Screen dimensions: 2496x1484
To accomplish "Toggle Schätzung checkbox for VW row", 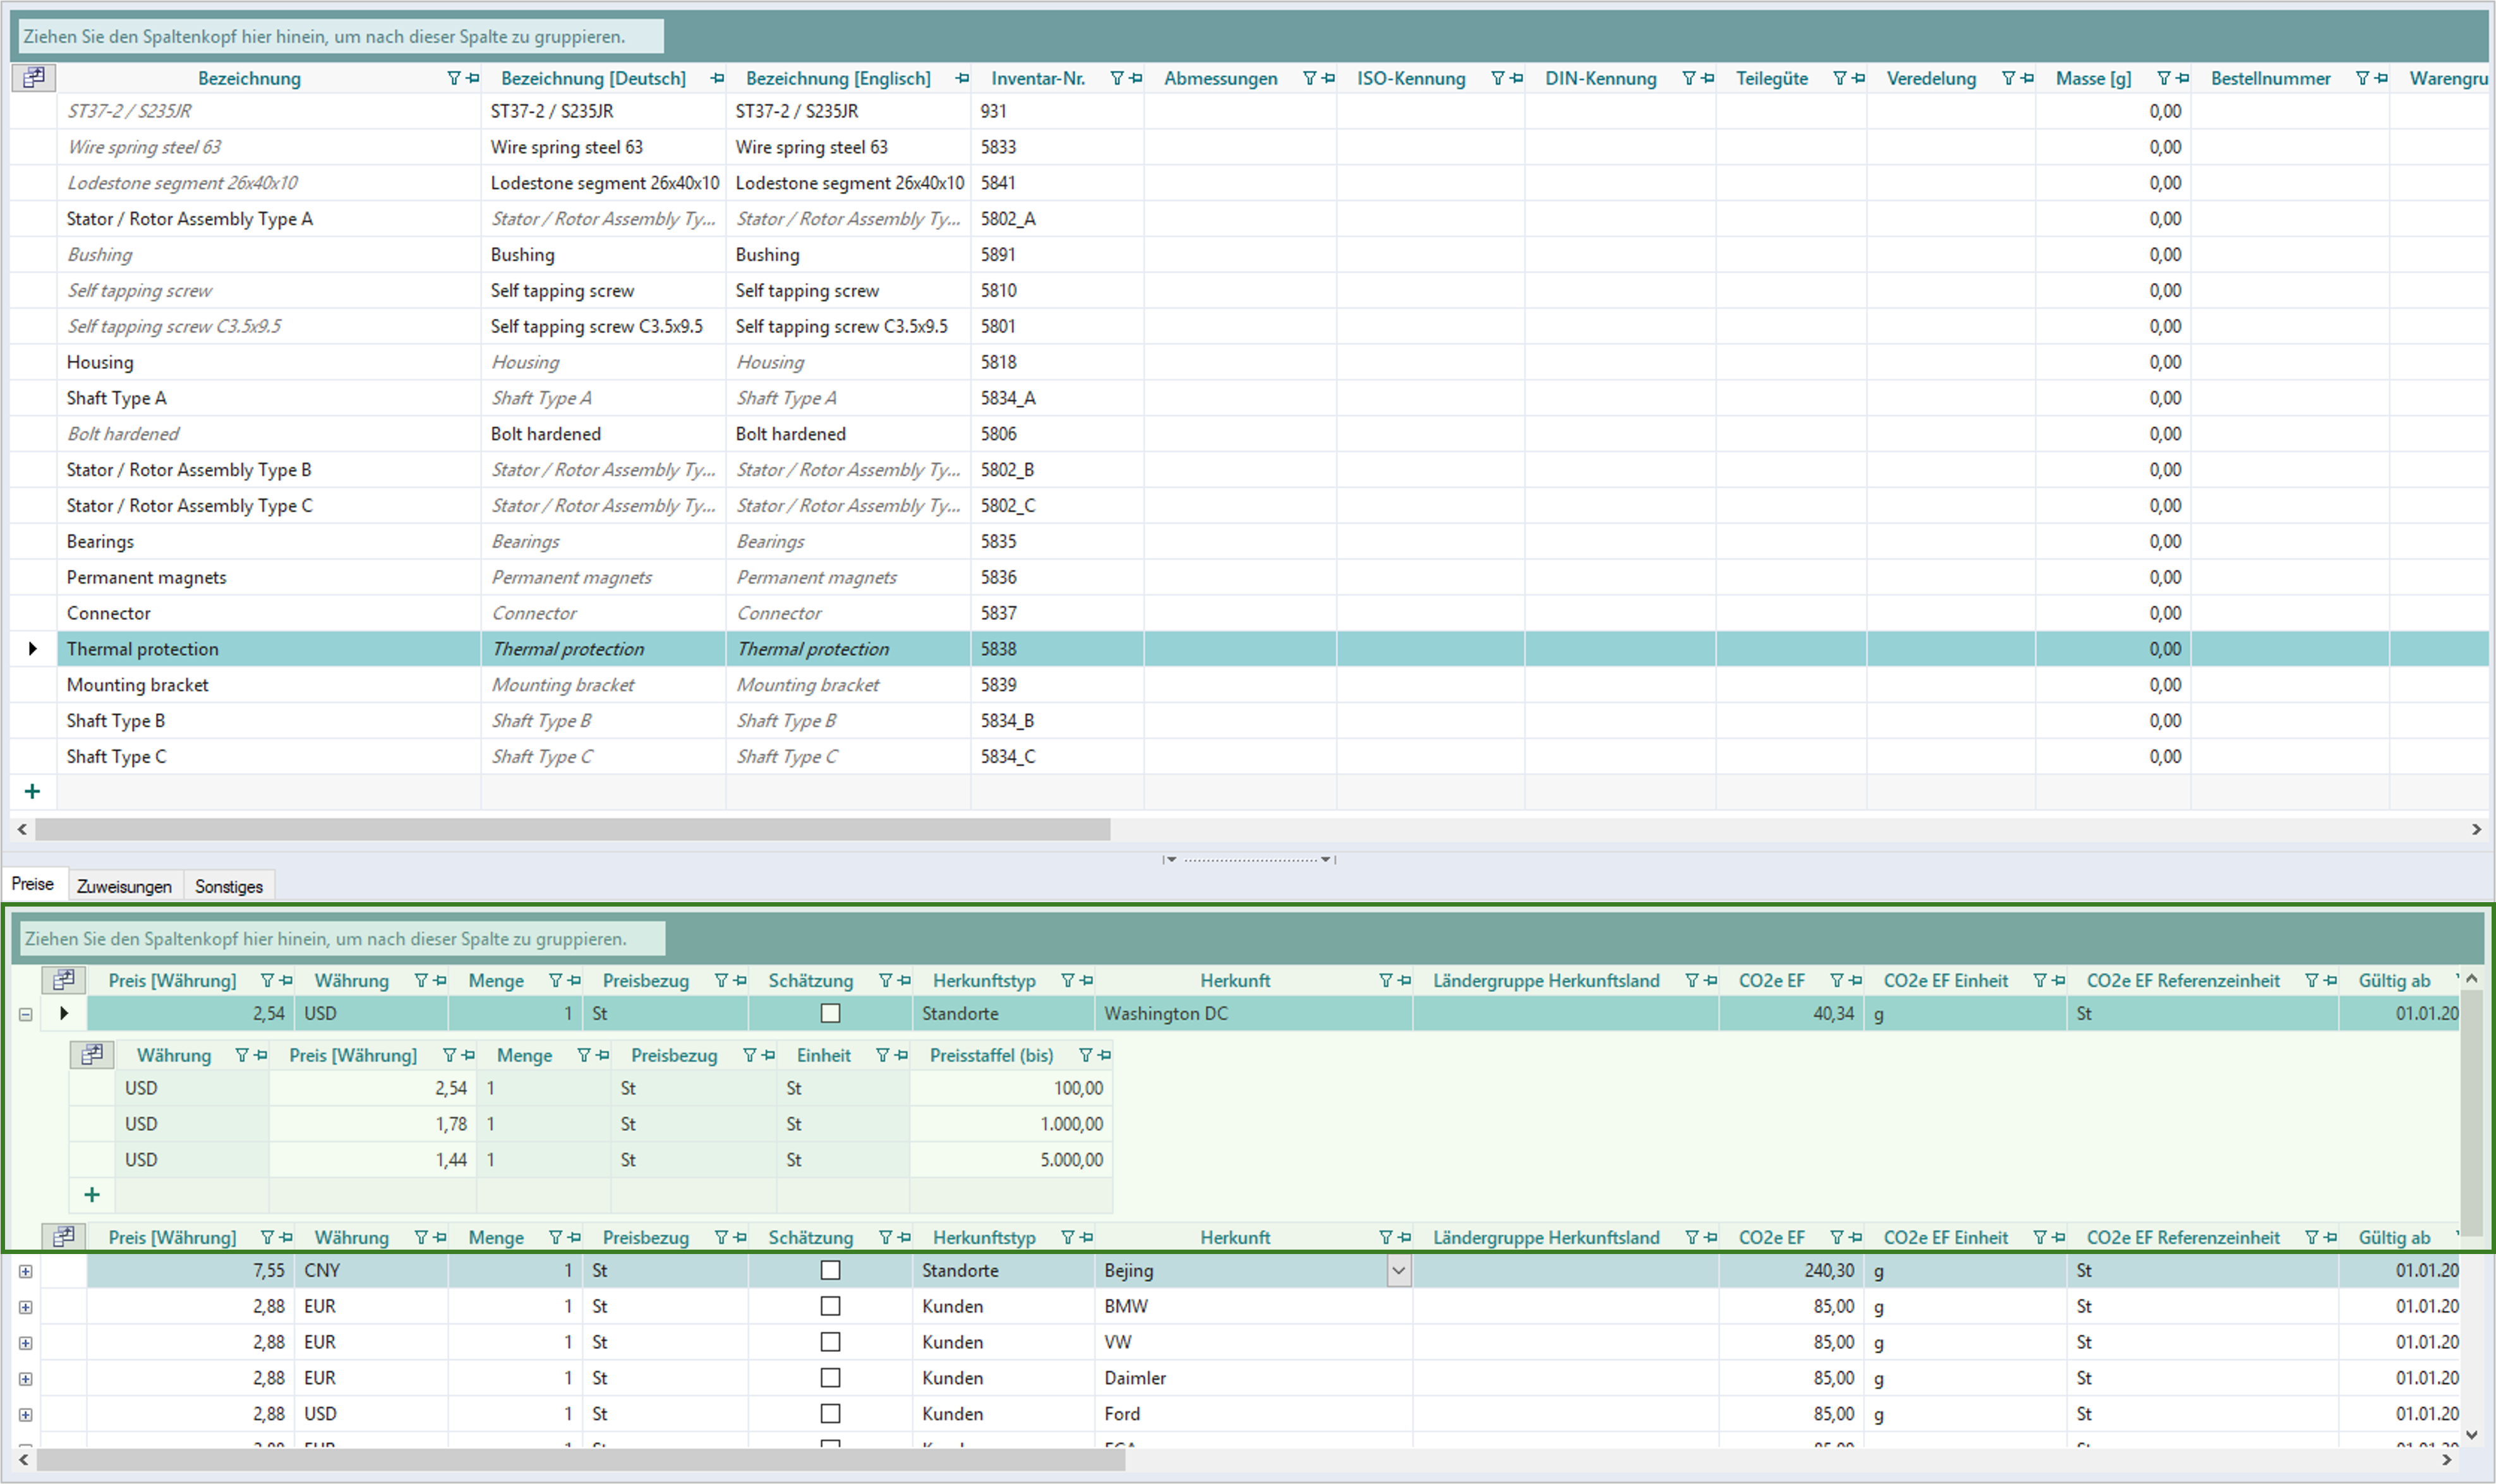I will click(830, 1342).
